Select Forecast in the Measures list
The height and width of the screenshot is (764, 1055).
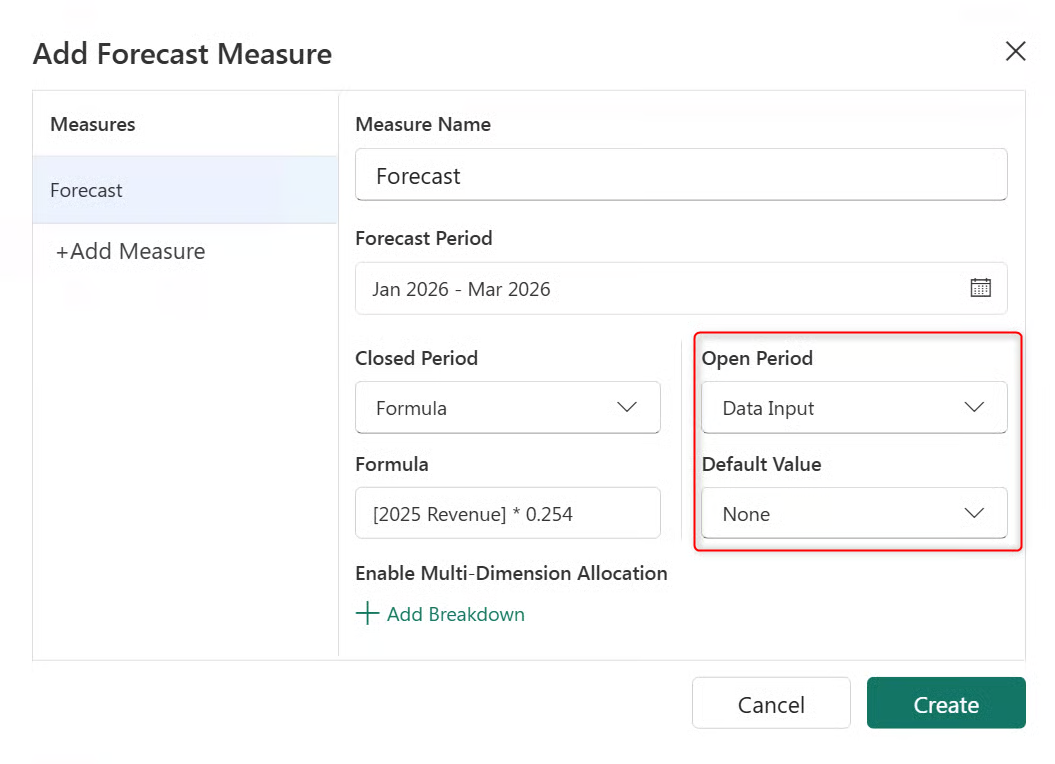pos(185,190)
